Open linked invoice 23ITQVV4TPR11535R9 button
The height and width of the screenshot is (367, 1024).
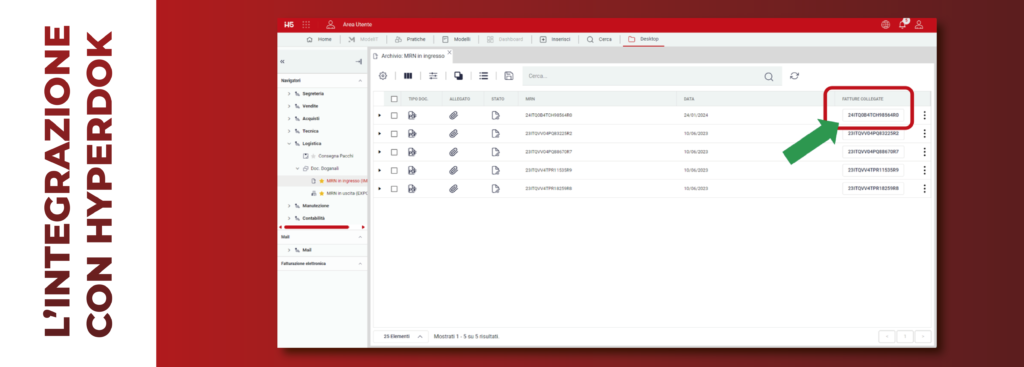(x=873, y=170)
